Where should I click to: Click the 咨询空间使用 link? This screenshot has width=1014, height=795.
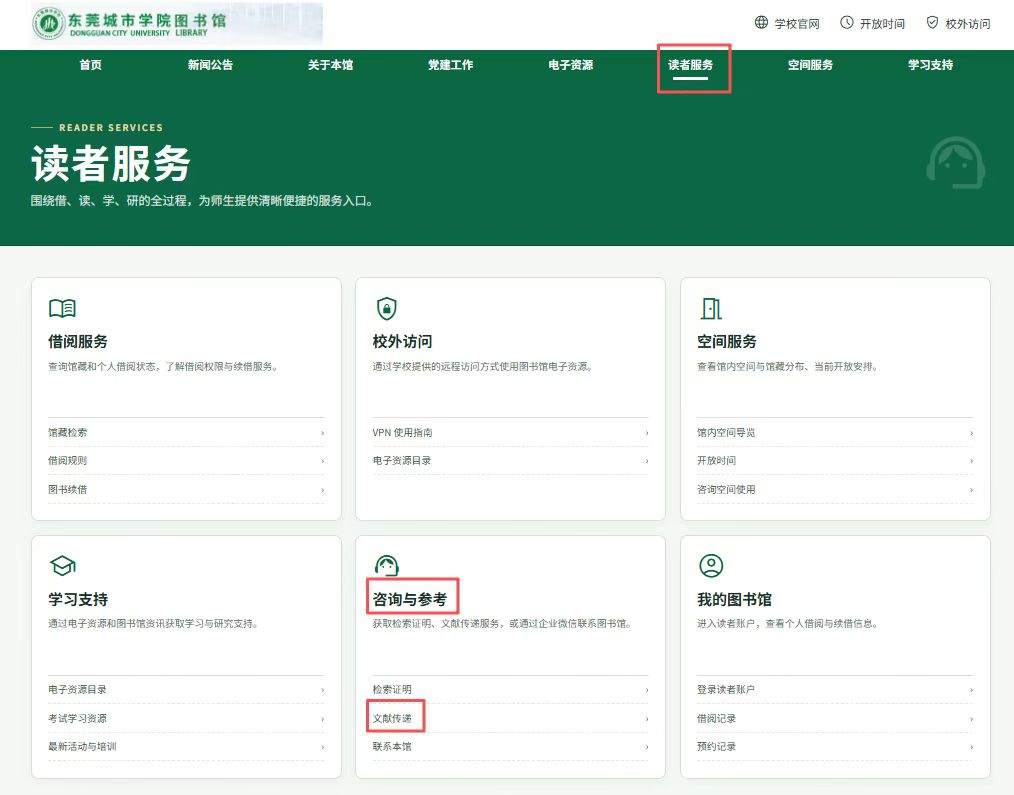point(726,489)
